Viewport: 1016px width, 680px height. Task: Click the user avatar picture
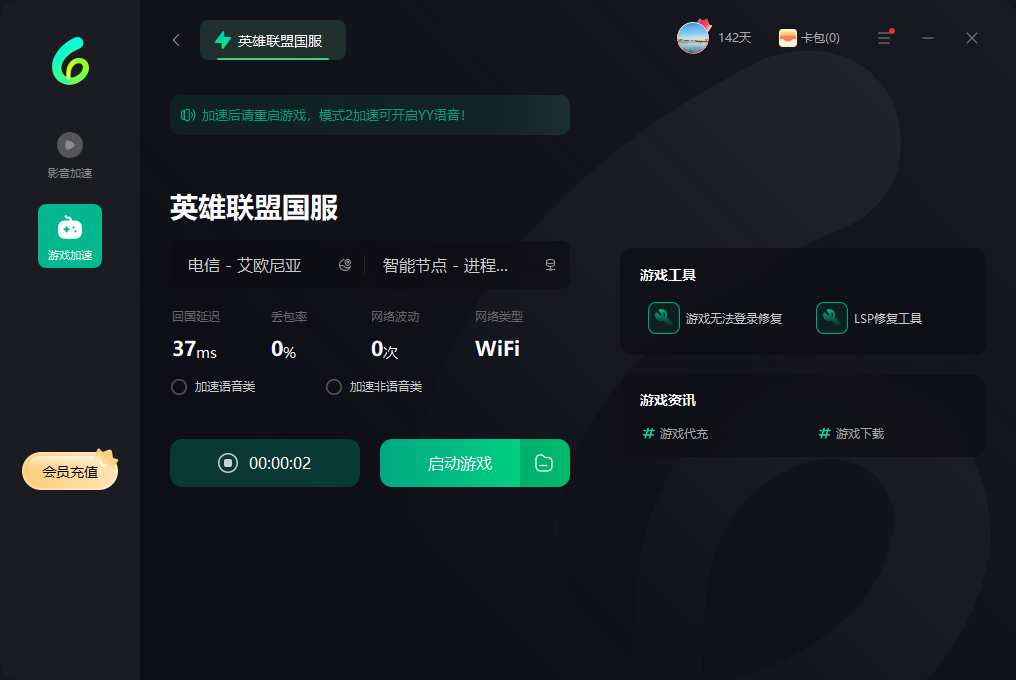click(x=692, y=38)
